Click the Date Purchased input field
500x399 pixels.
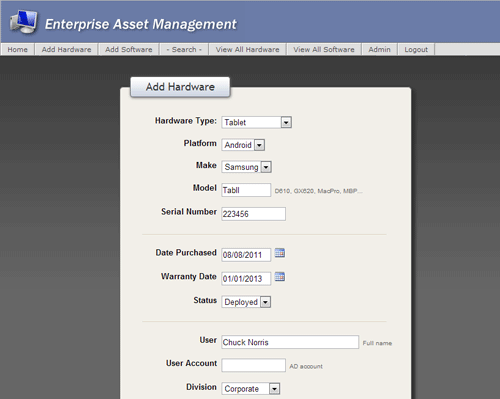click(x=246, y=255)
